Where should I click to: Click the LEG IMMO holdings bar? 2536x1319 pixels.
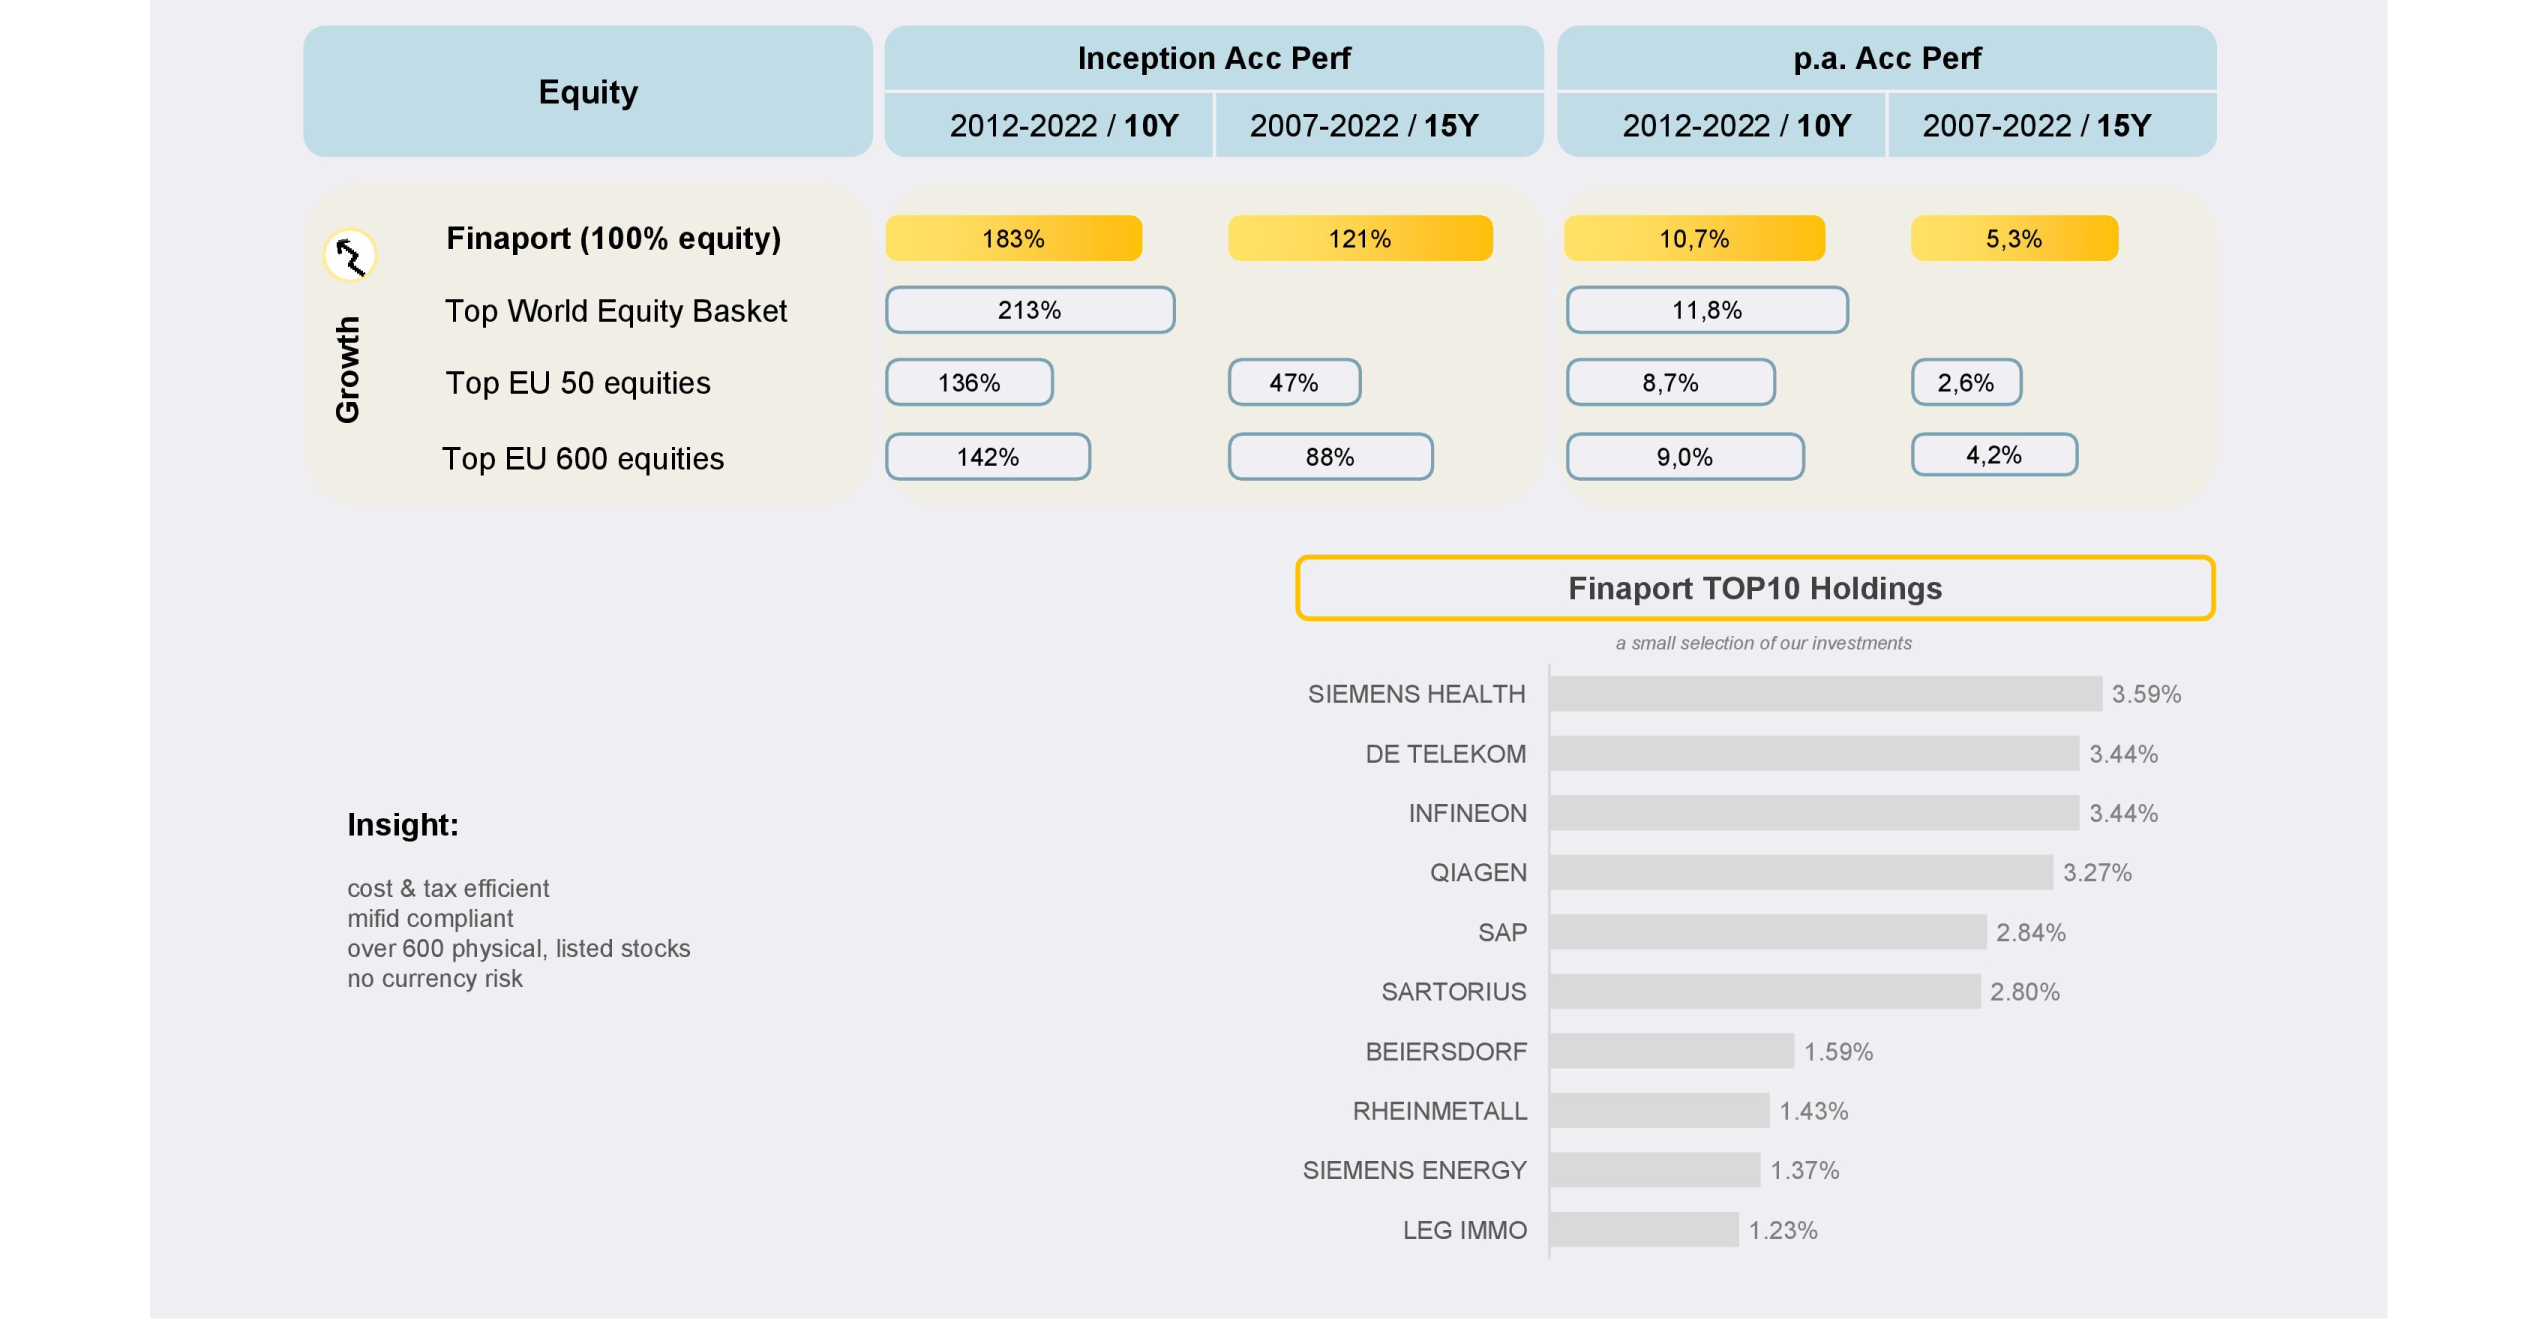pos(1643,1230)
